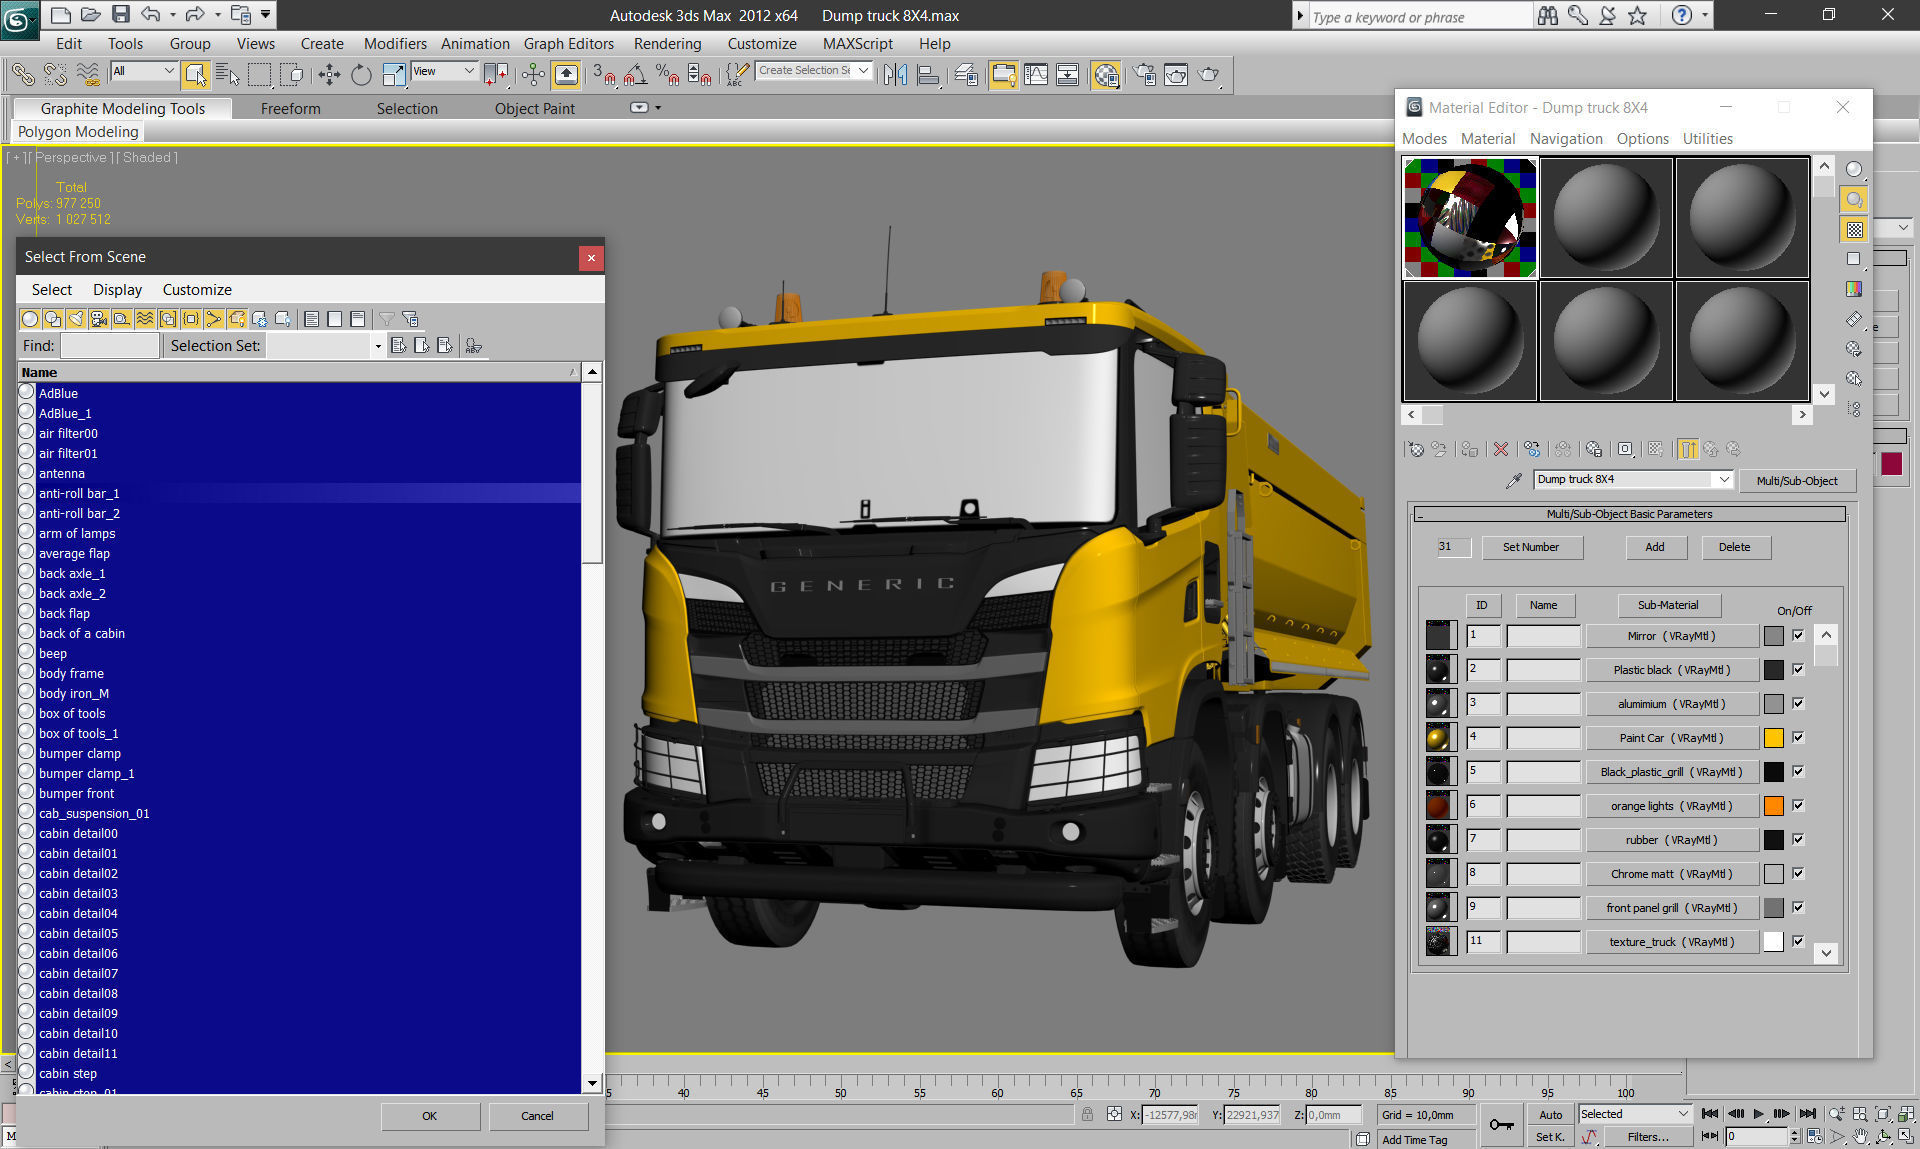Screen dimensions: 1920x1149
Task: Toggle Sample Type sphere icon
Action: (1854, 169)
